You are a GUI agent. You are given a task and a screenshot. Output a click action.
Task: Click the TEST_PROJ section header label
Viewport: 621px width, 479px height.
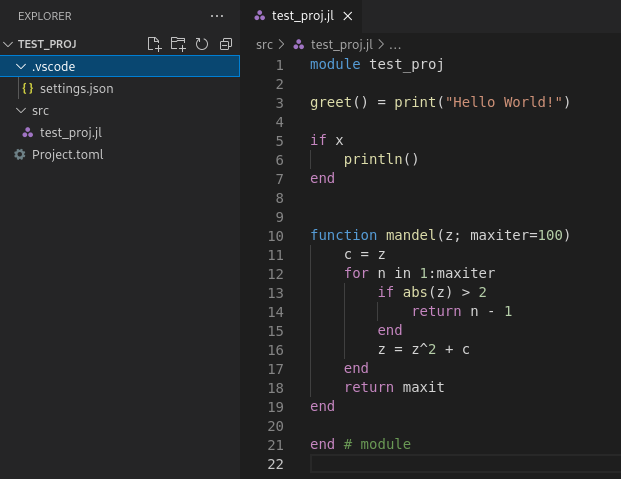47,44
